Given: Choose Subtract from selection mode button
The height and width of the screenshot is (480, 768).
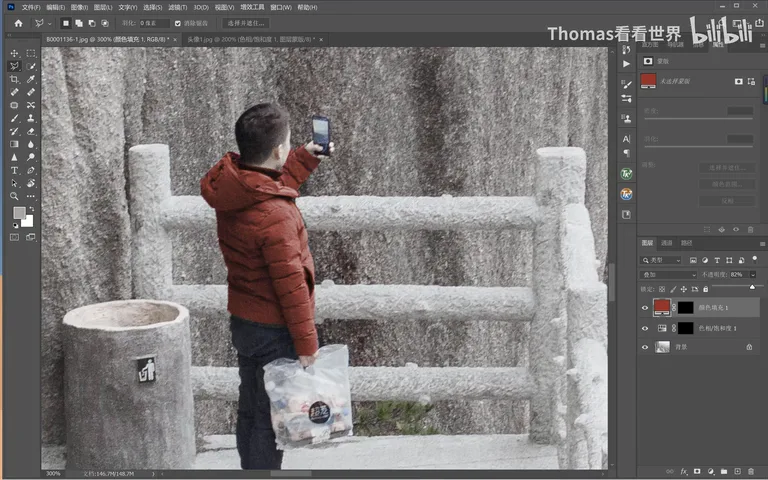Looking at the screenshot, I should click(x=92, y=23).
